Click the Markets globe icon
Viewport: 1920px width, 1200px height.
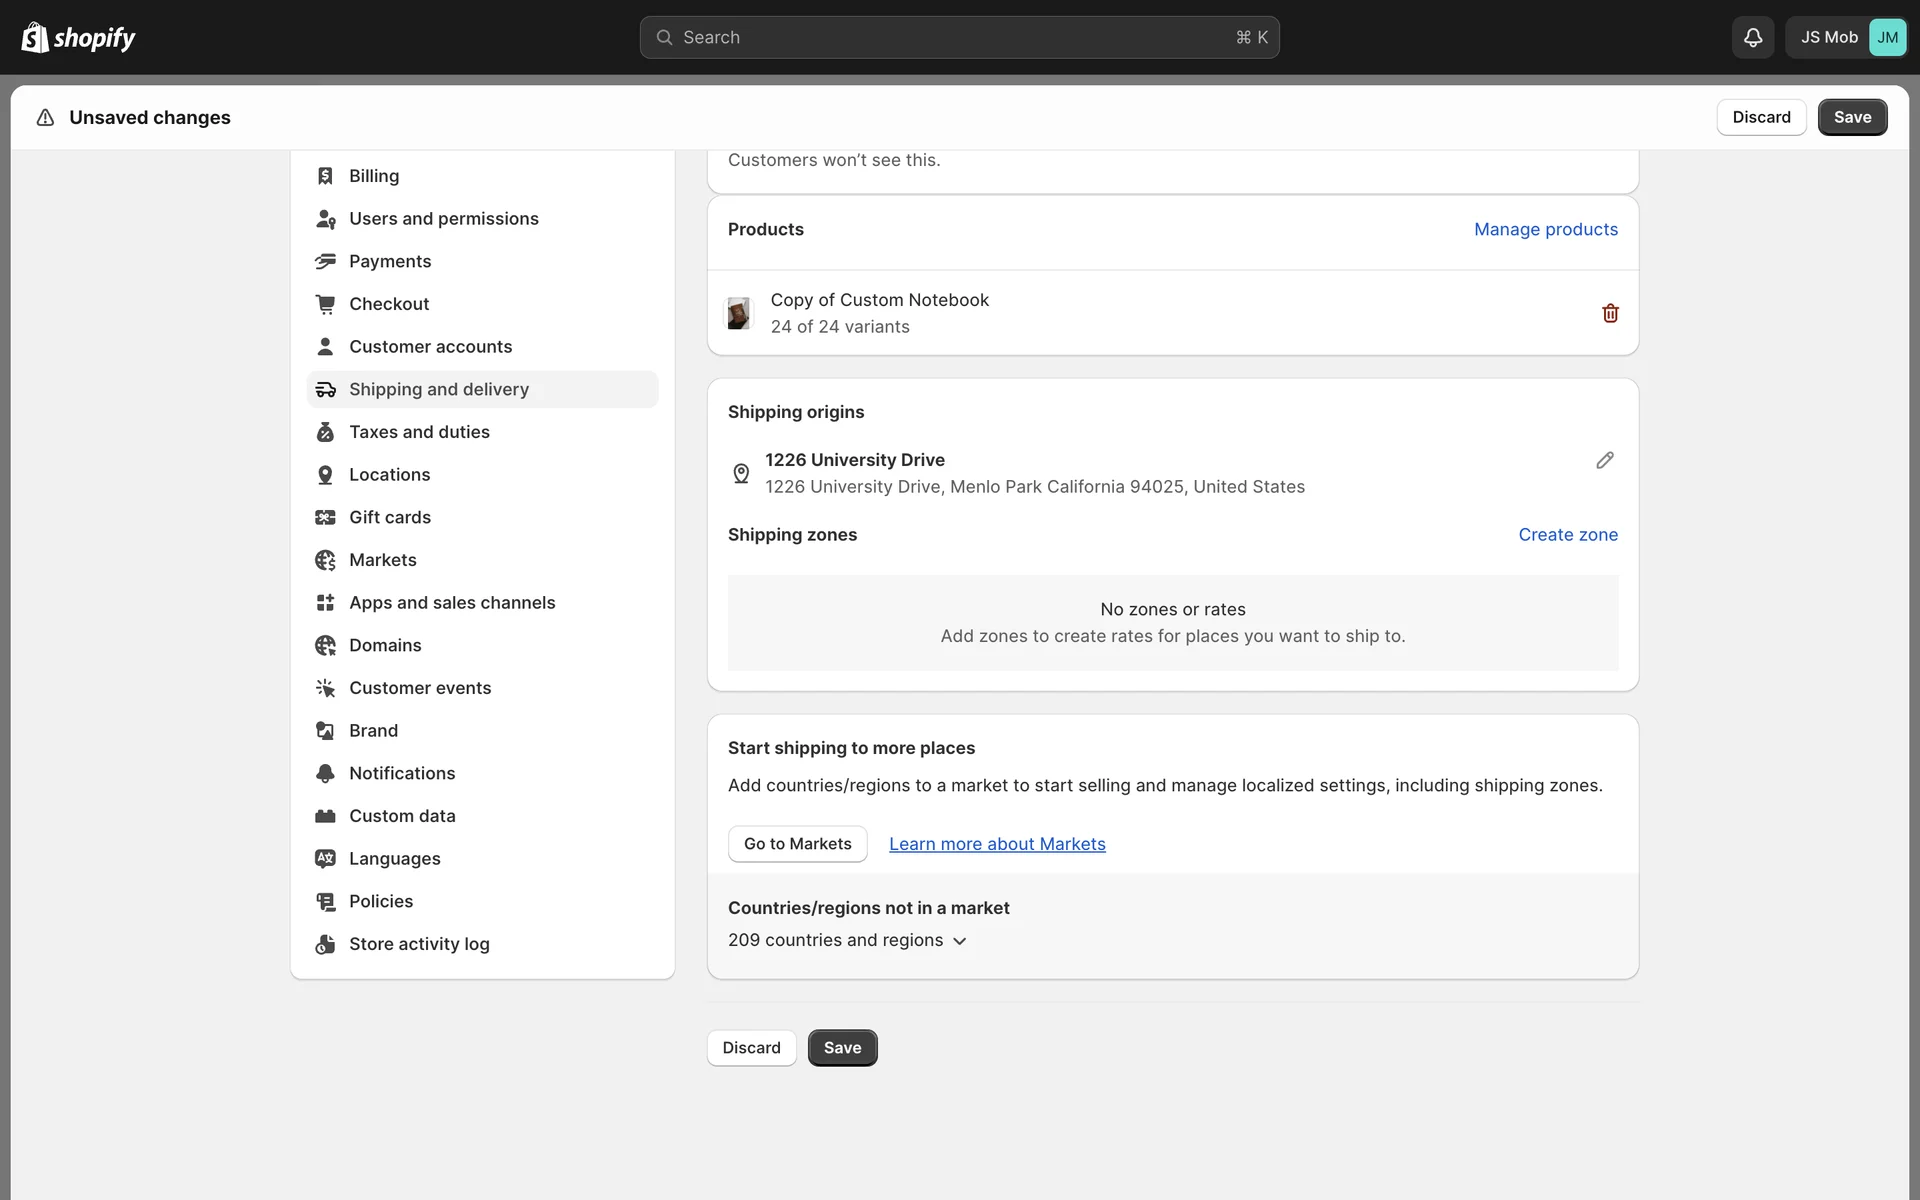[325, 560]
